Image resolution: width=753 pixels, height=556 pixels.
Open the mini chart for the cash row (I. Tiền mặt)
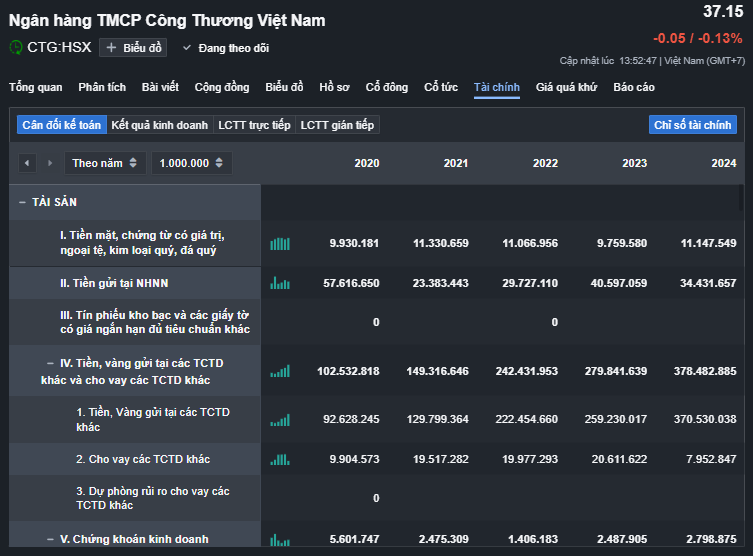[x=279, y=243]
